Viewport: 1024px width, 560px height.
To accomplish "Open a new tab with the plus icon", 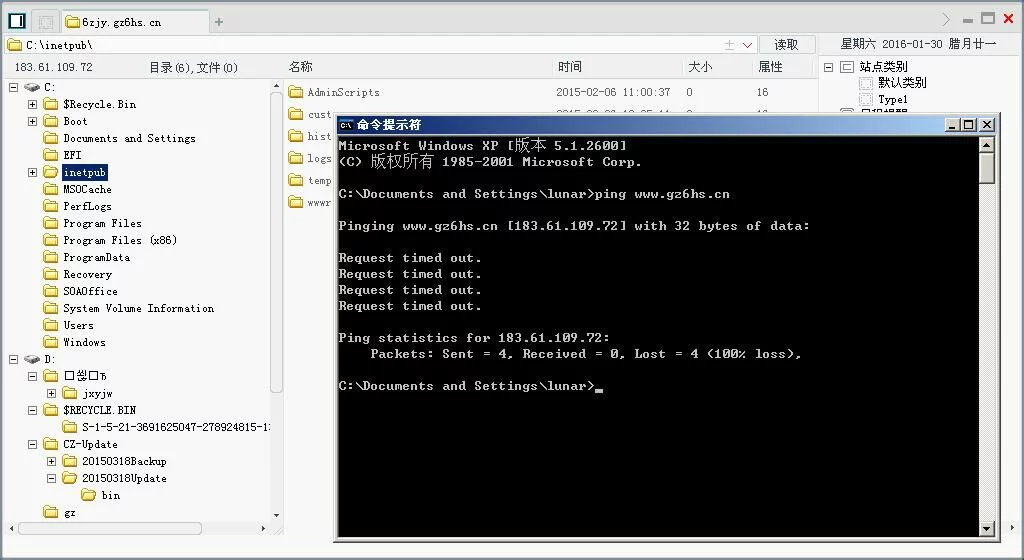I will (219, 22).
